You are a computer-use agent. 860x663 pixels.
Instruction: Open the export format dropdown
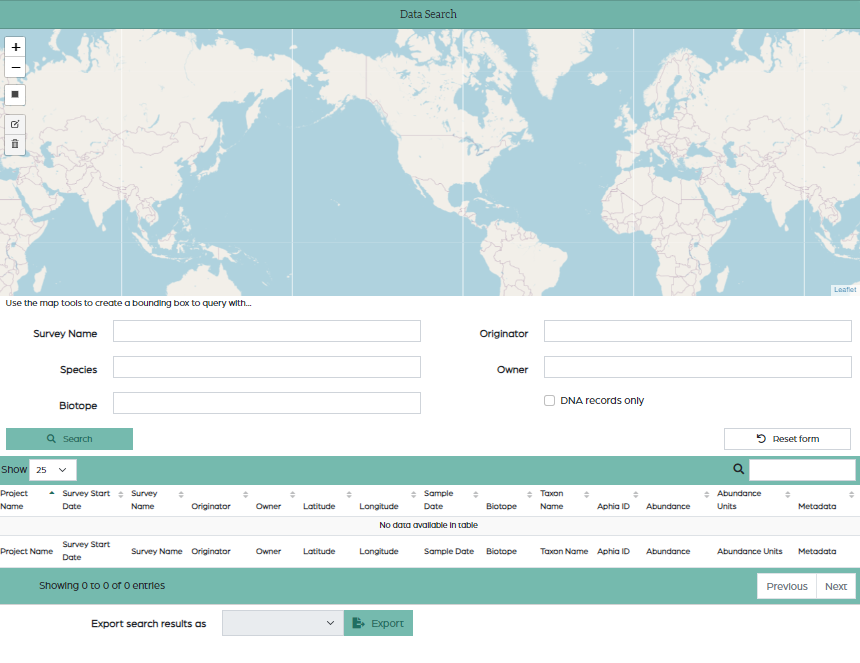(x=282, y=623)
